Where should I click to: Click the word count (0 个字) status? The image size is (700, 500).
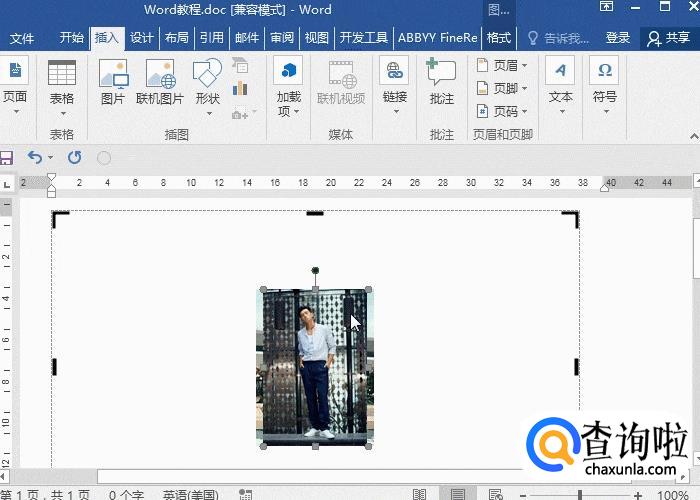tap(126, 494)
